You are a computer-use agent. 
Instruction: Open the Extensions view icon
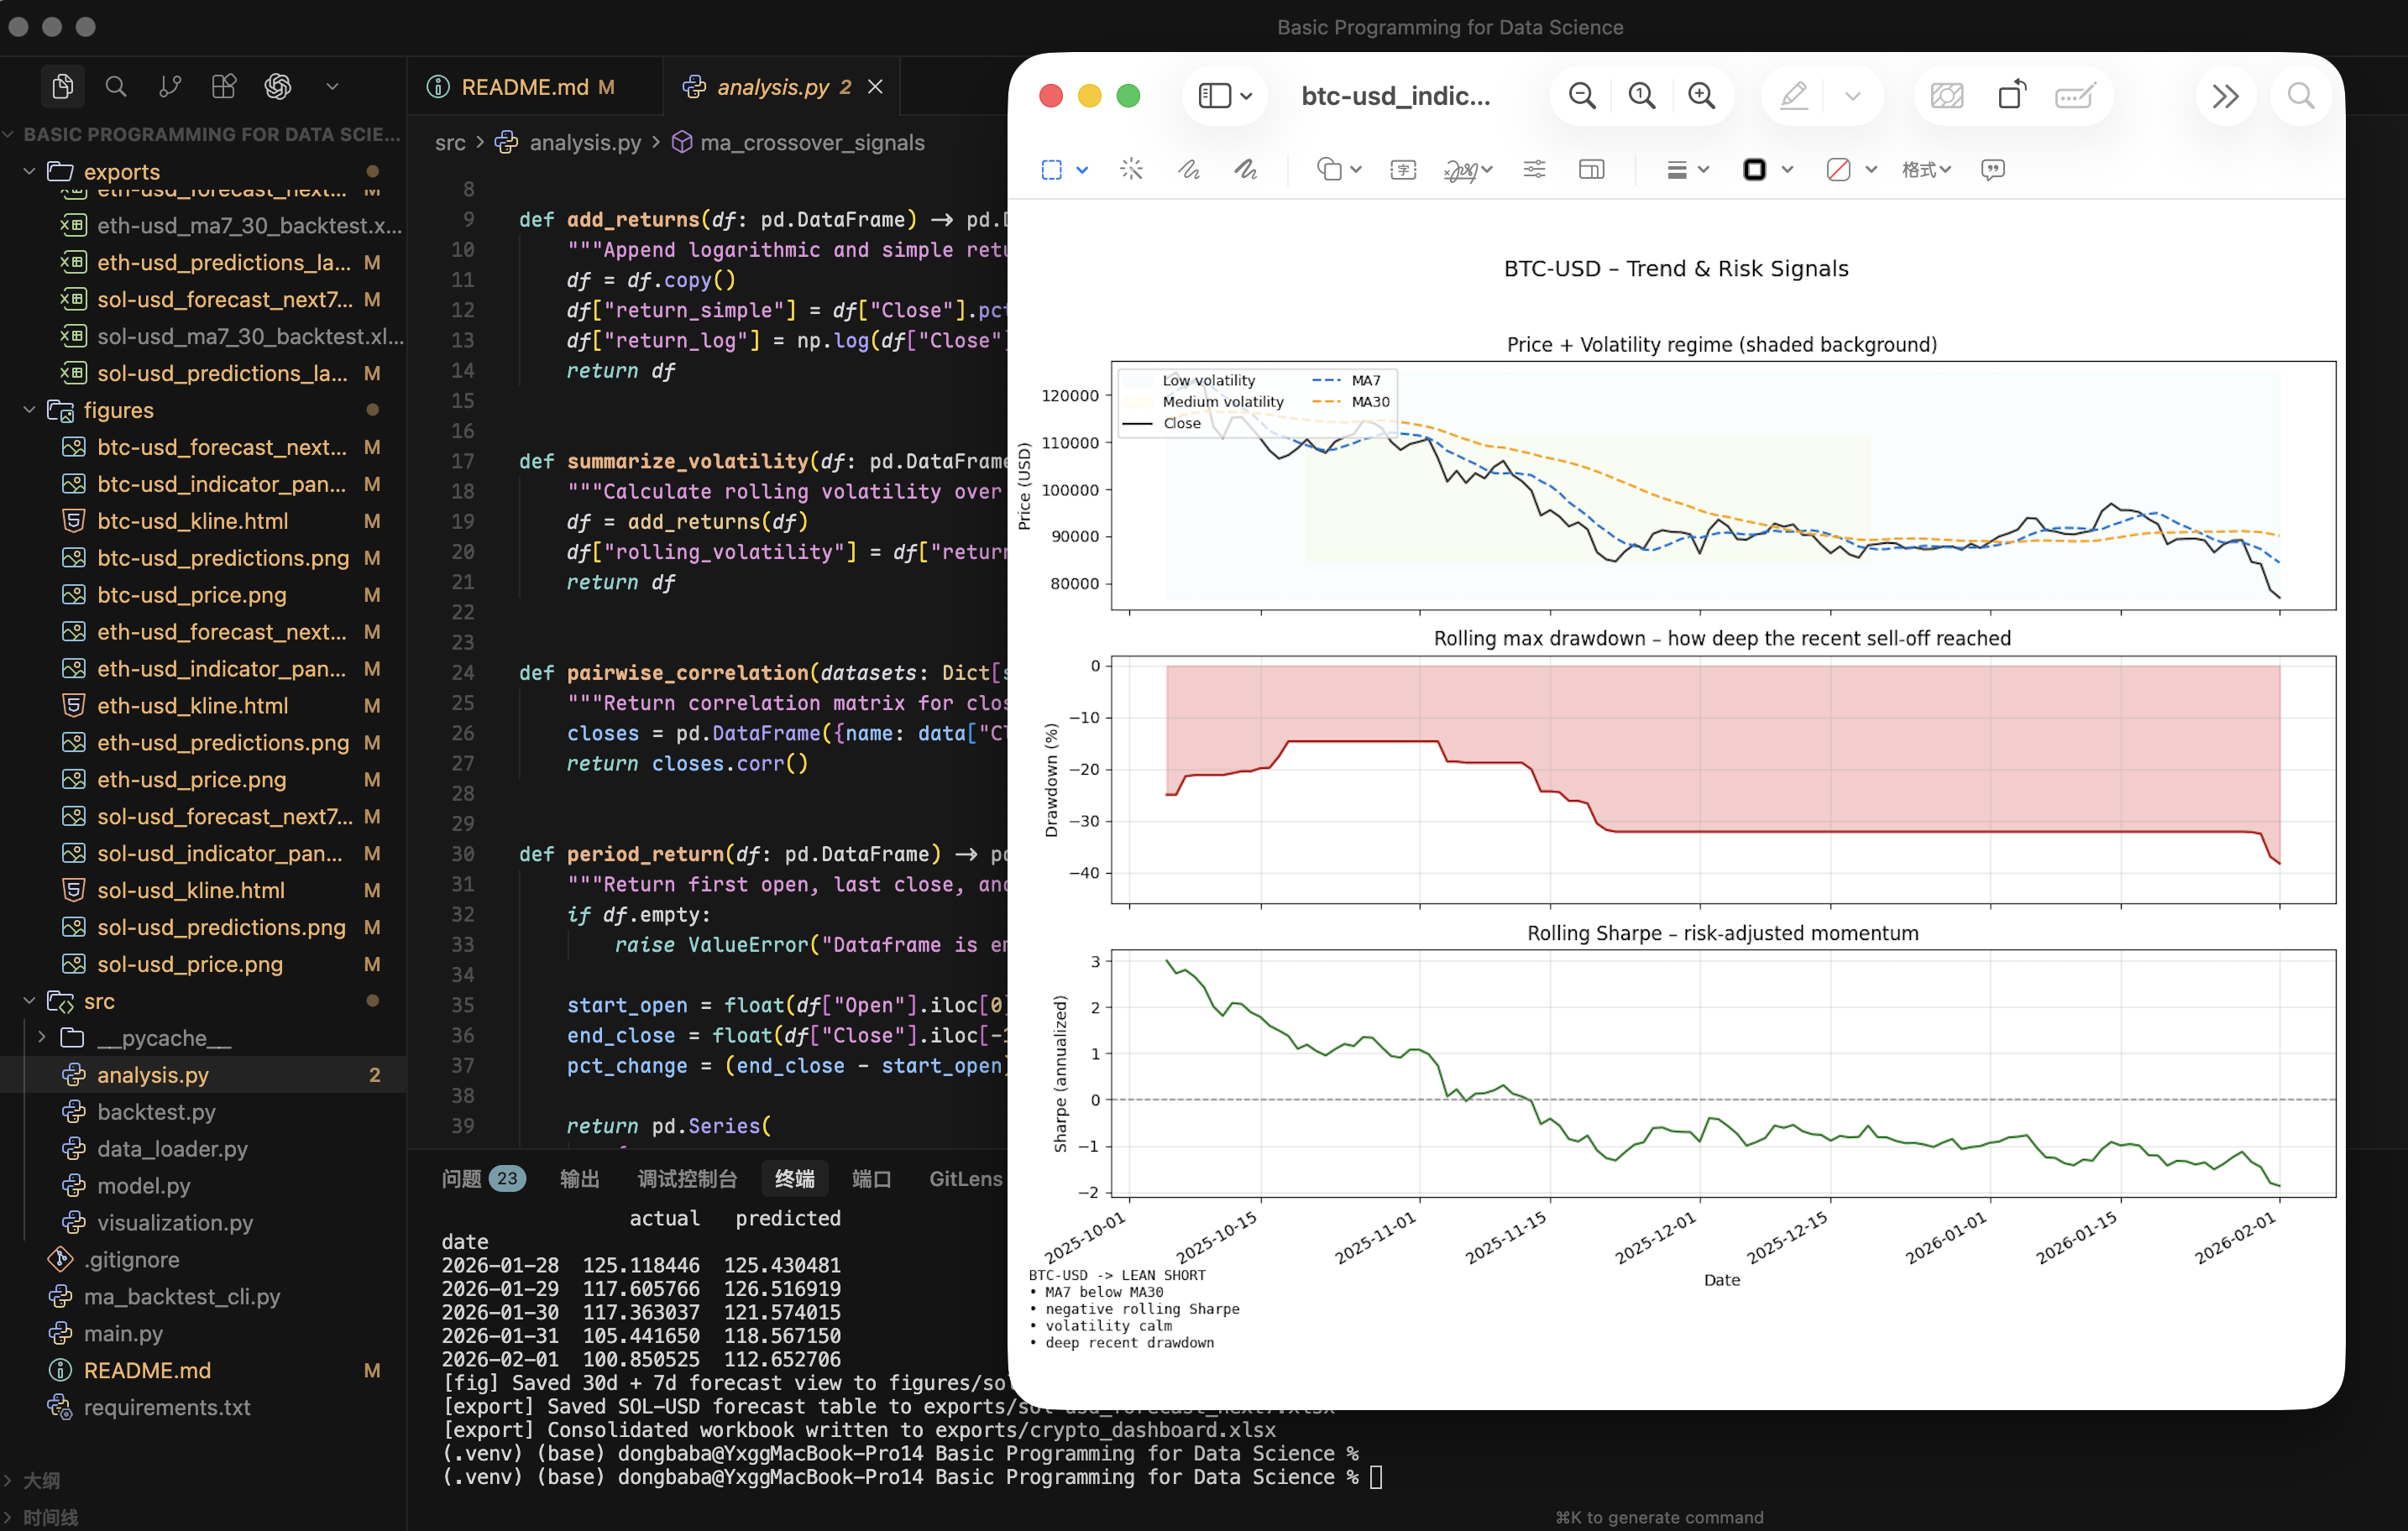click(223, 86)
